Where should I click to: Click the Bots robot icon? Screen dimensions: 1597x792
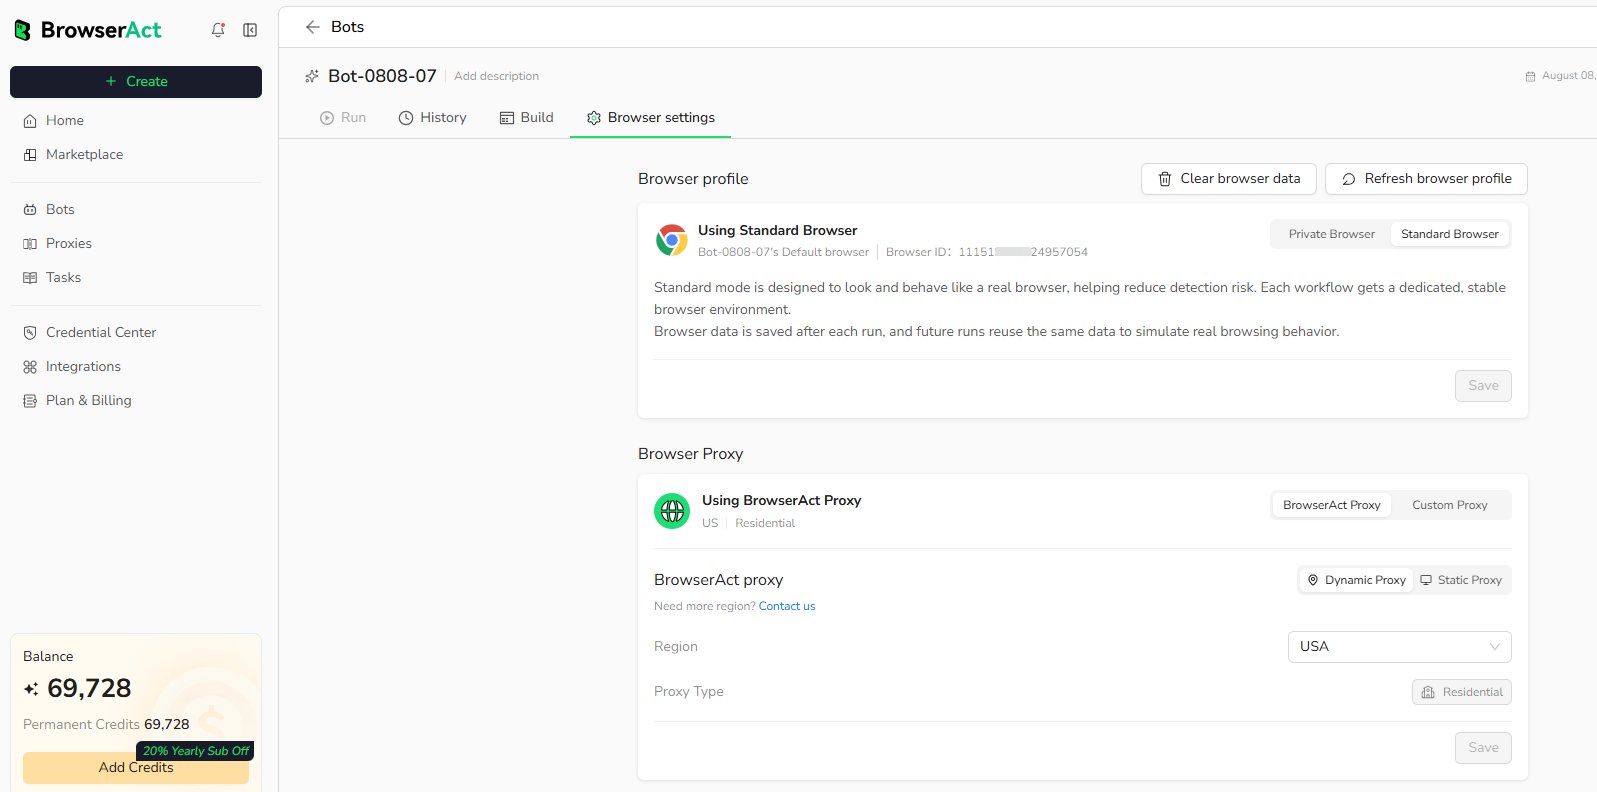pos(30,210)
